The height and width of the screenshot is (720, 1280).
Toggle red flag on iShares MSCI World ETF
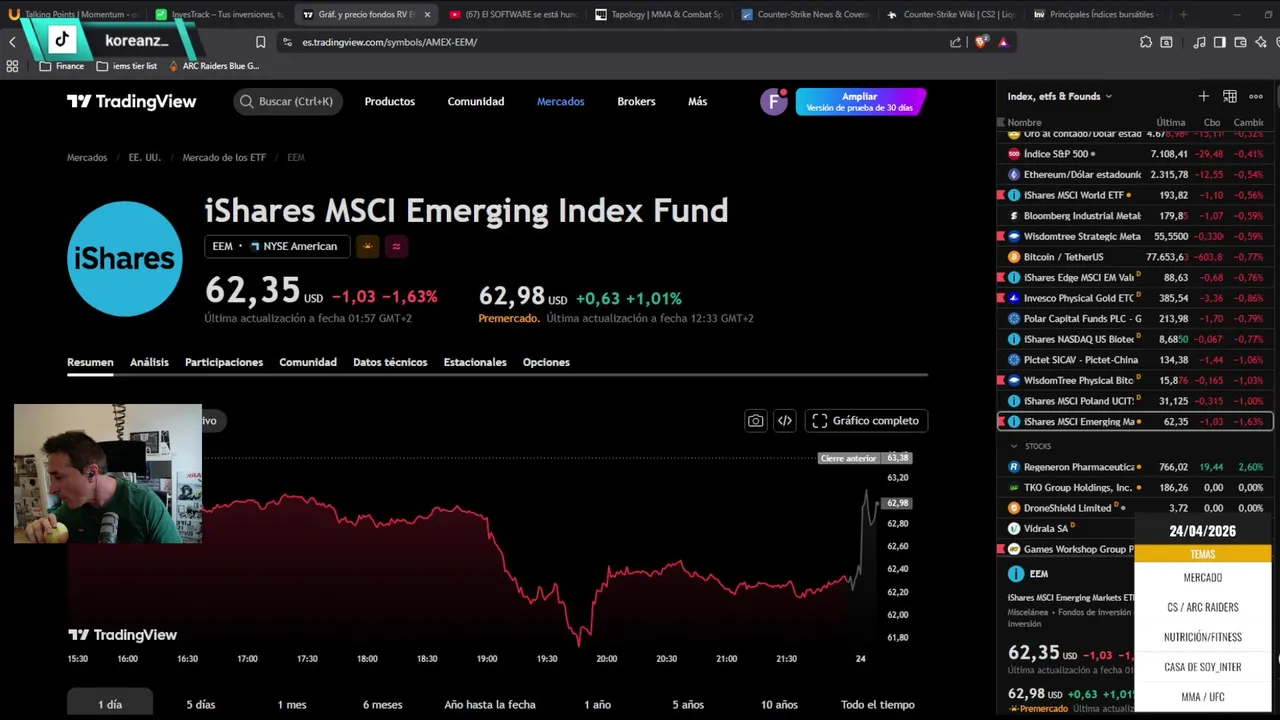pos(1001,195)
